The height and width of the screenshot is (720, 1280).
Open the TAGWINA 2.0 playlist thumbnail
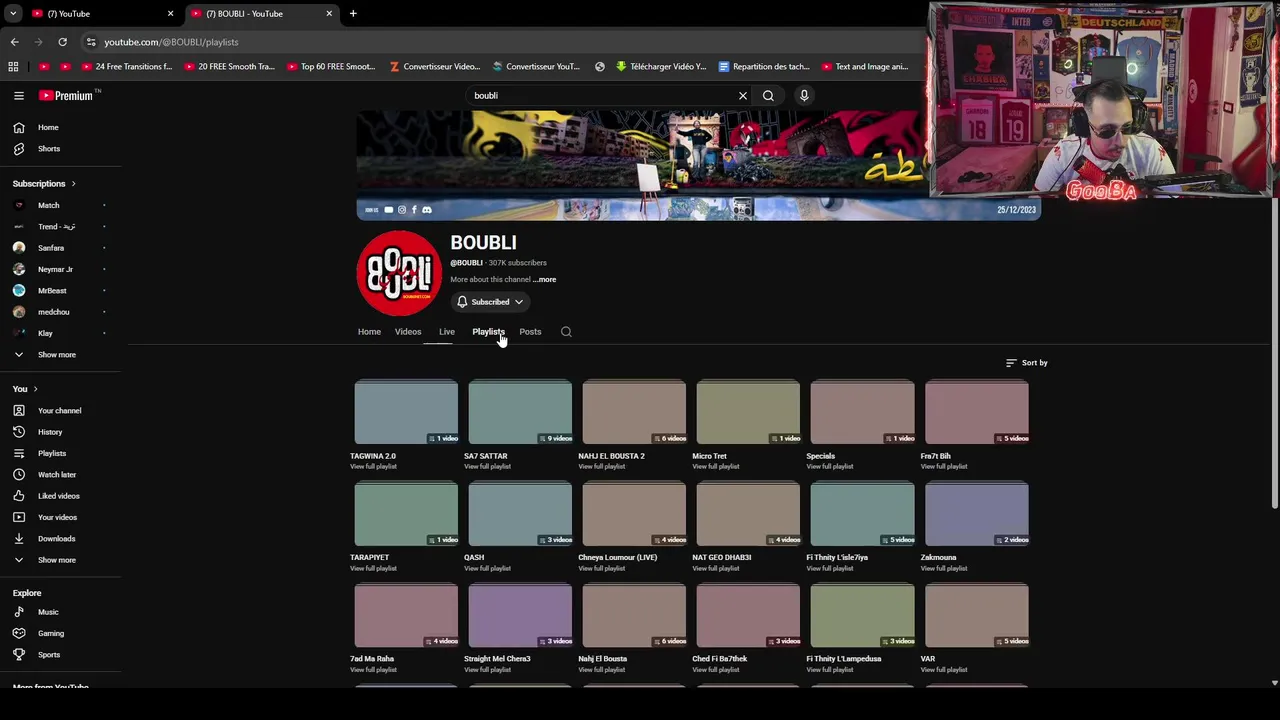406,412
